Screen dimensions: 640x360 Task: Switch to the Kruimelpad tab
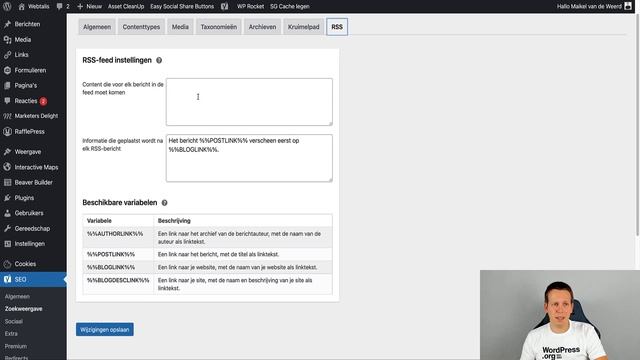303,27
